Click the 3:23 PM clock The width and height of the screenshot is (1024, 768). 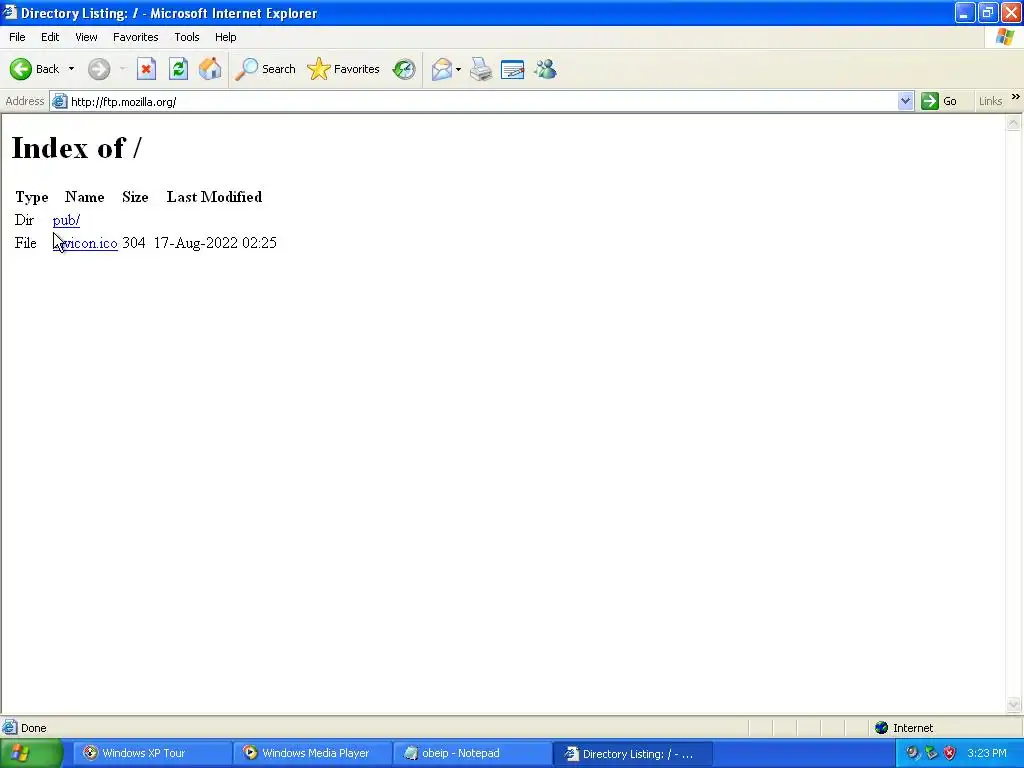coord(987,753)
